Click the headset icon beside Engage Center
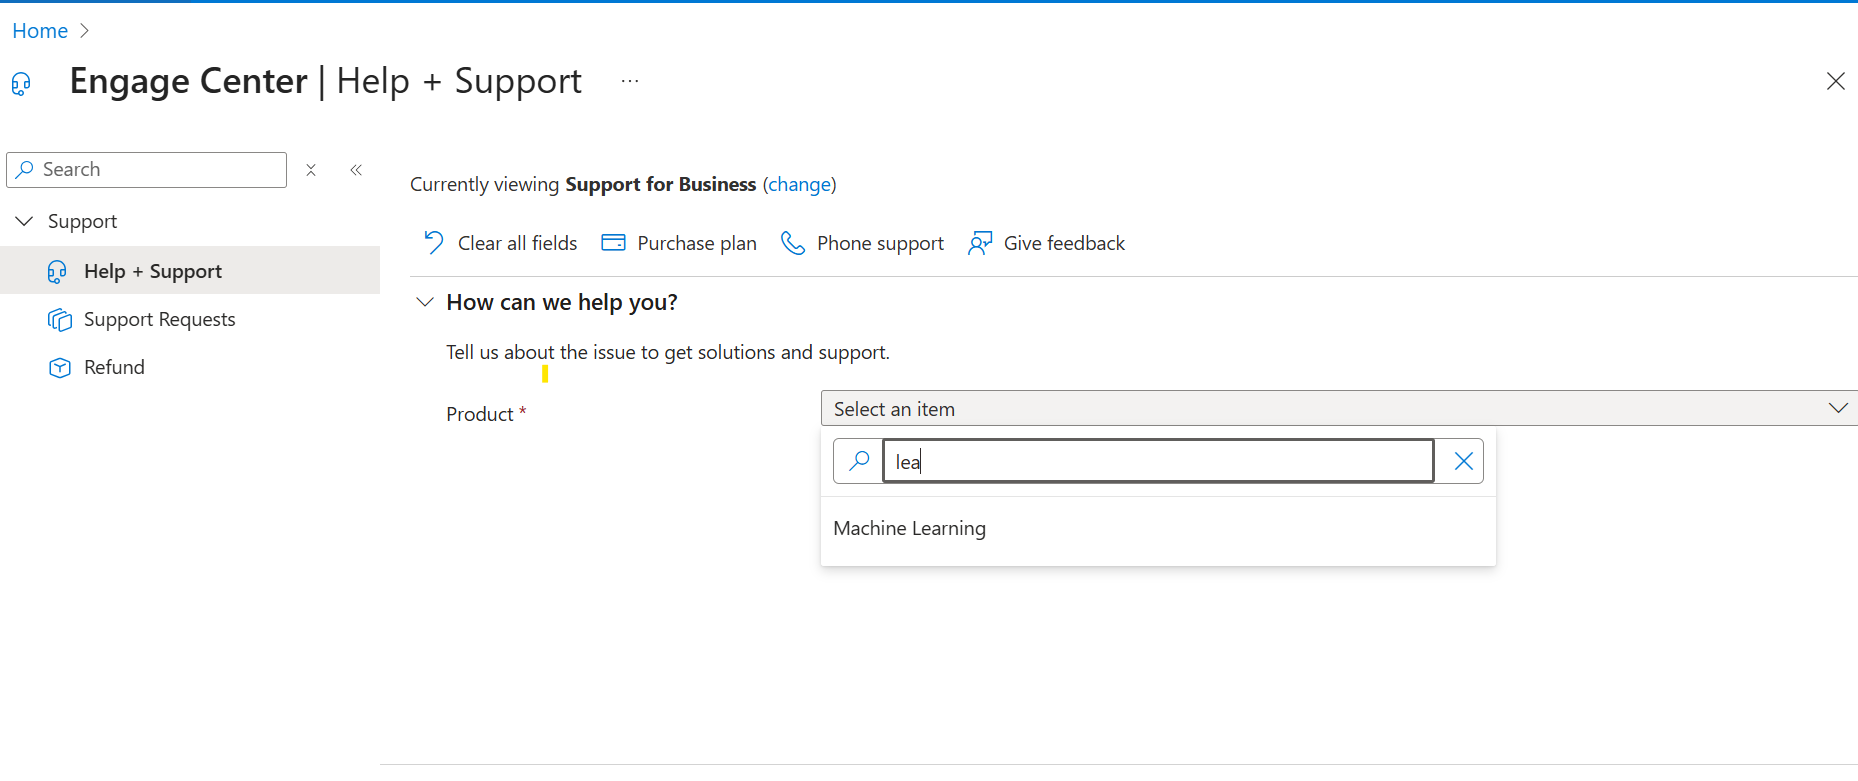Viewport: 1858px width, 781px height. click(x=21, y=83)
